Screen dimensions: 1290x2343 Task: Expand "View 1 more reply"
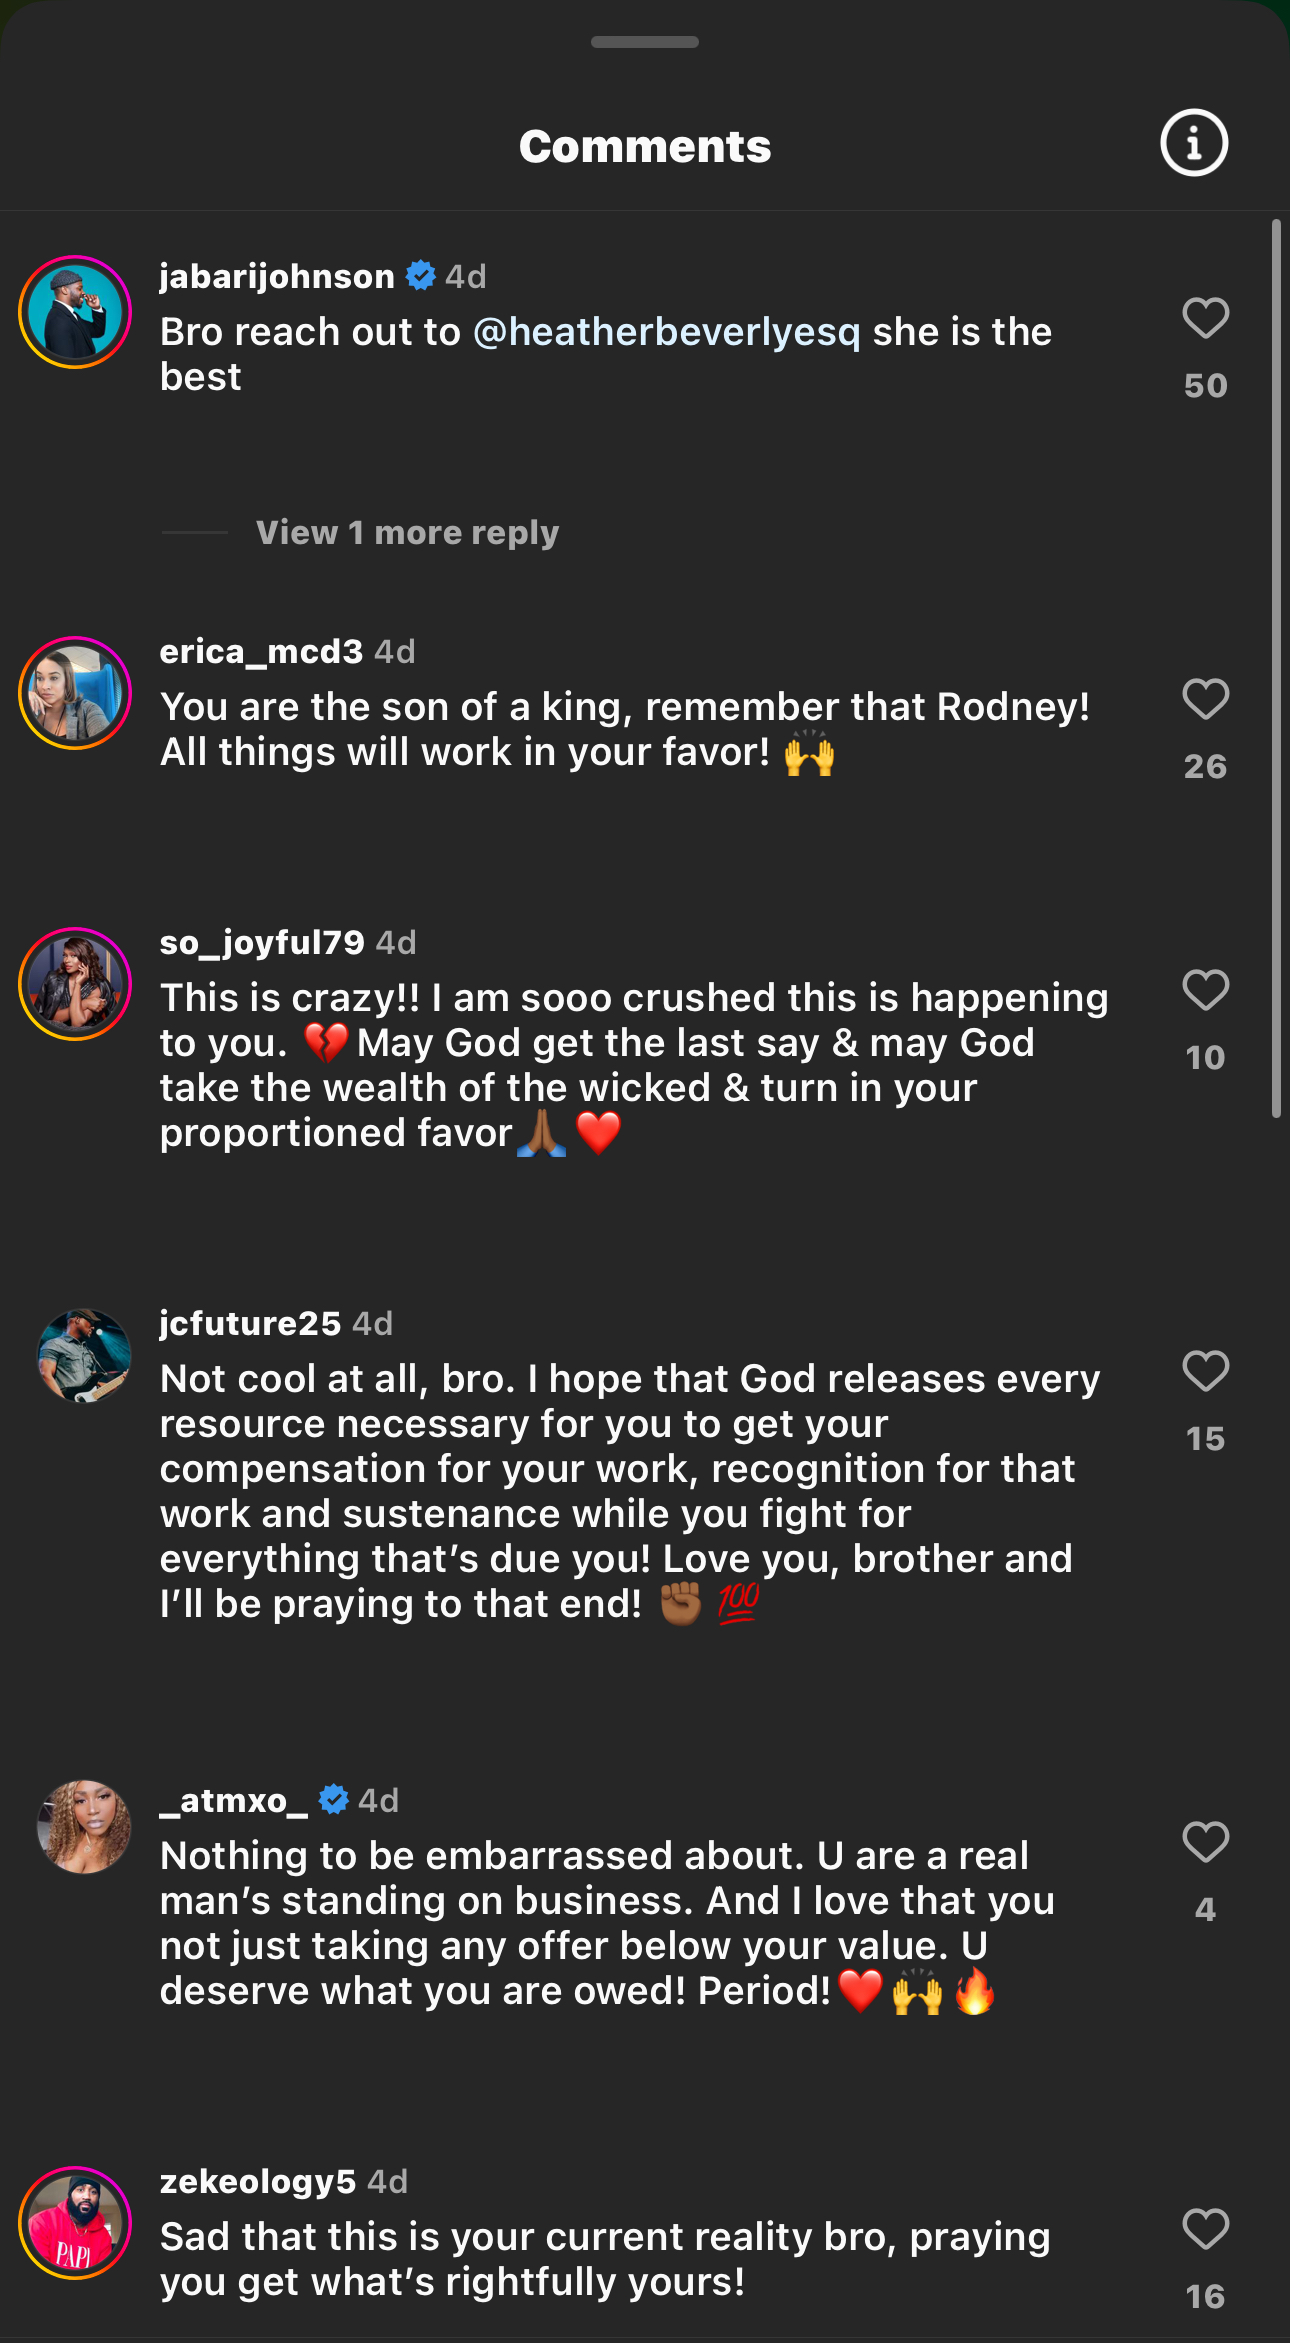tap(407, 533)
